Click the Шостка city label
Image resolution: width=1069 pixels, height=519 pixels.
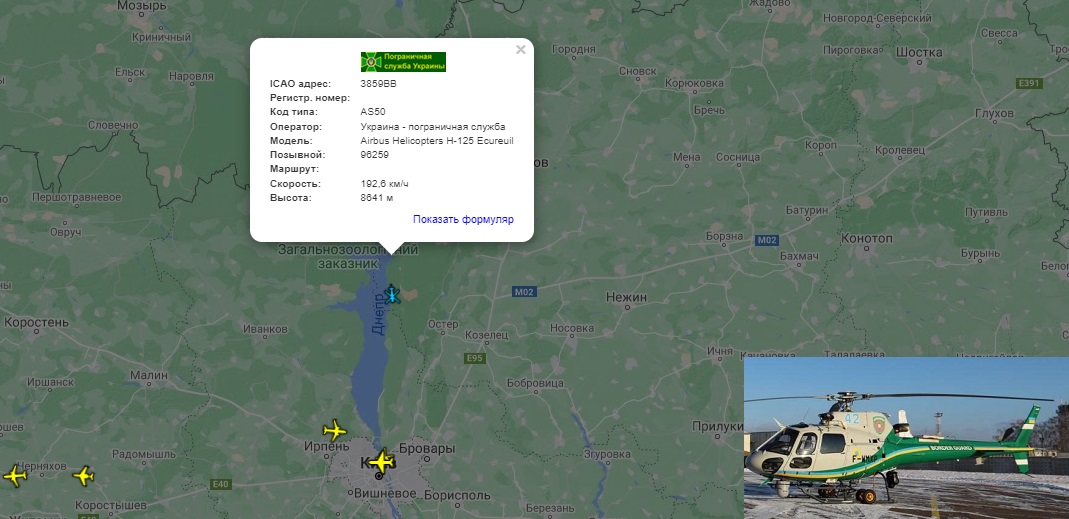[918, 53]
